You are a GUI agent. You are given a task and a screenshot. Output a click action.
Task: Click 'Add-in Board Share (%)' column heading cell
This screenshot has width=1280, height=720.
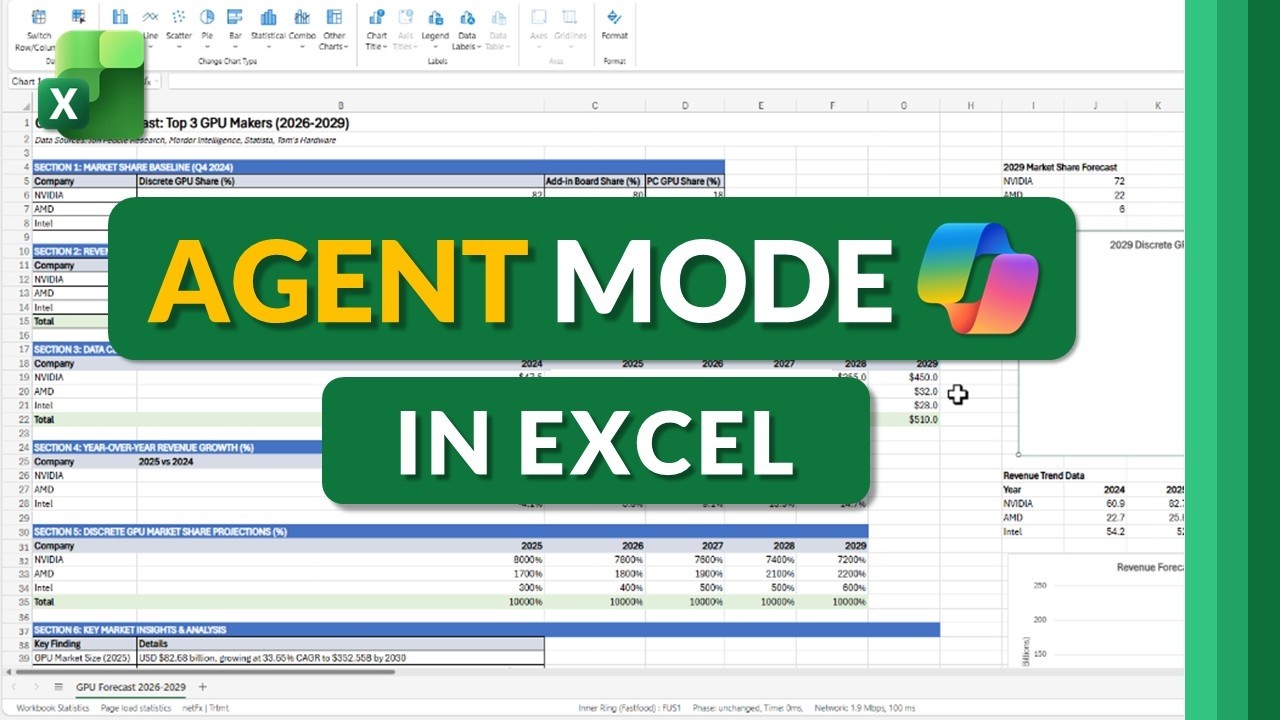pyautogui.click(x=595, y=182)
